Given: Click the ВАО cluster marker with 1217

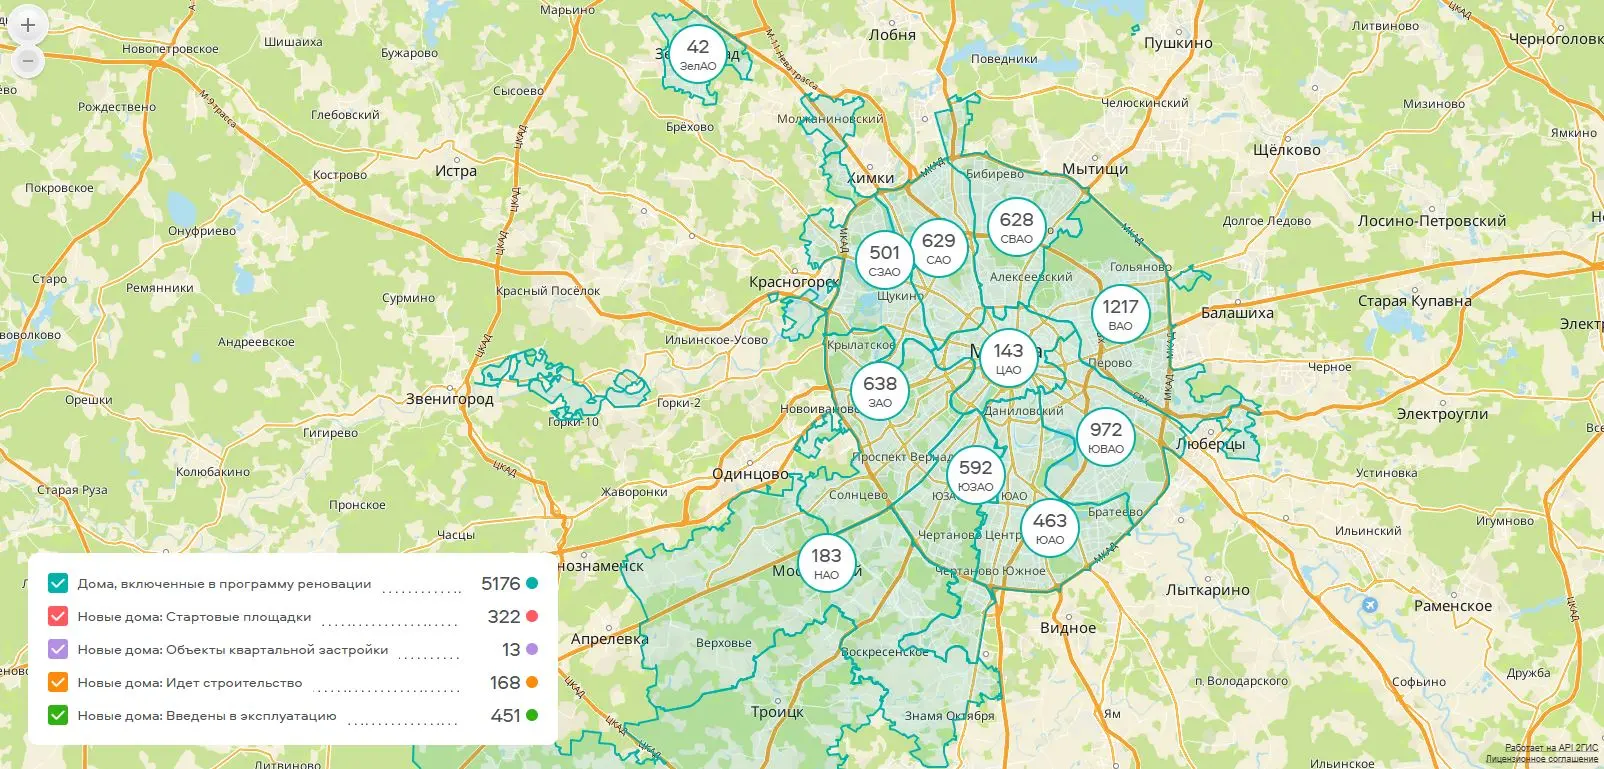Looking at the screenshot, I should point(1120,314).
